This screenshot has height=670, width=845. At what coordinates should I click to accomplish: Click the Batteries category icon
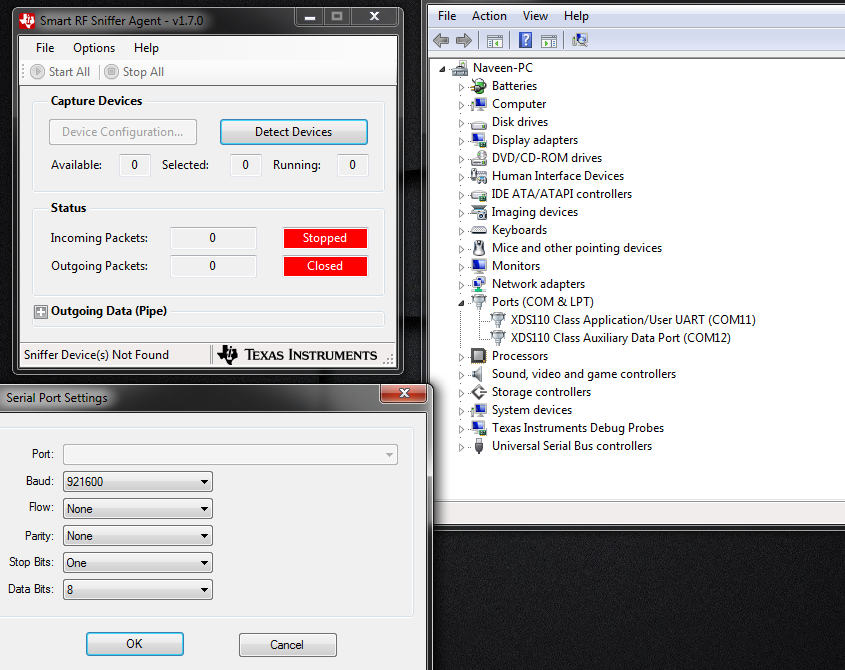click(479, 86)
